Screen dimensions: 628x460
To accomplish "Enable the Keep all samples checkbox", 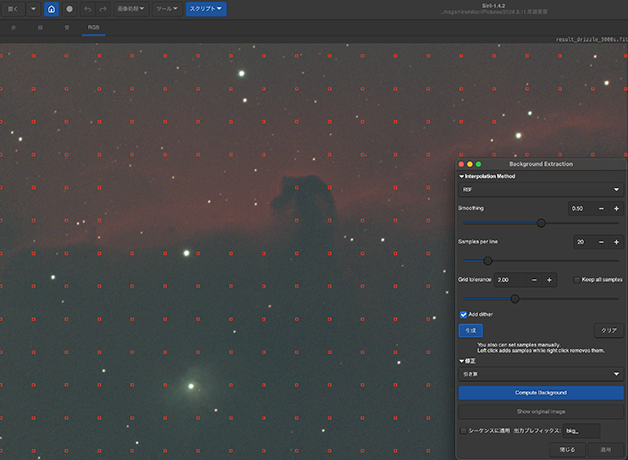I will (x=577, y=280).
